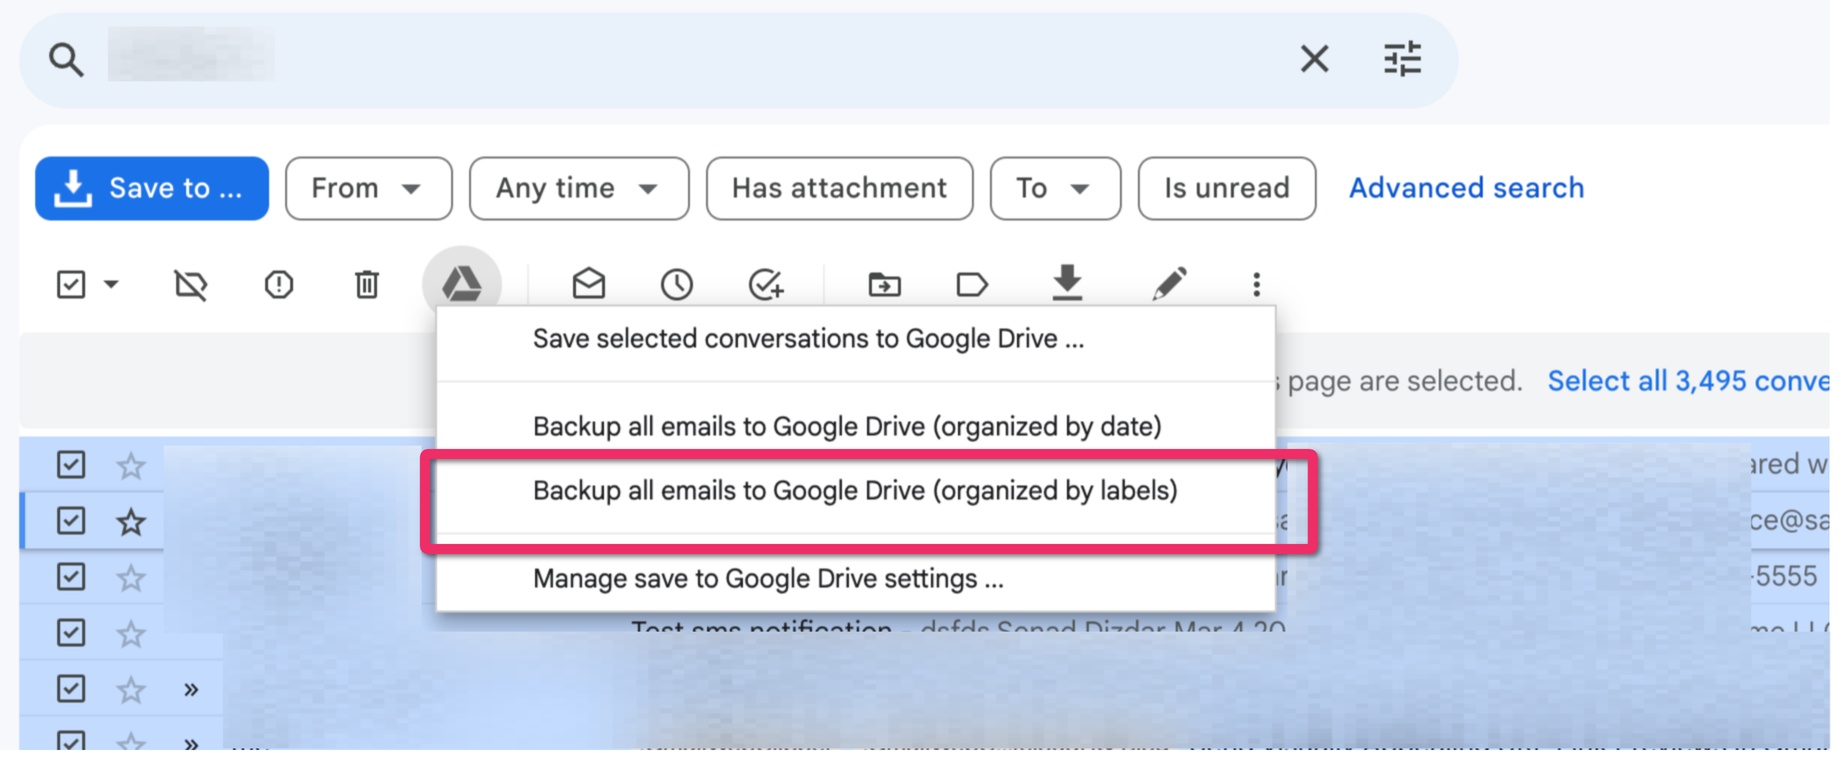Clear the search with the X icon
Screen dimensions: 1847x763
tap(1314, 59)
